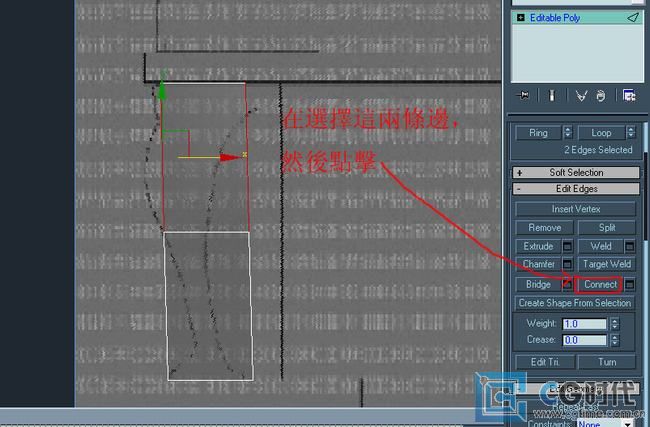The width and height of the screenshot is (650, 427).
Task: Open Connect settings box
Action: tap(630, 284)
